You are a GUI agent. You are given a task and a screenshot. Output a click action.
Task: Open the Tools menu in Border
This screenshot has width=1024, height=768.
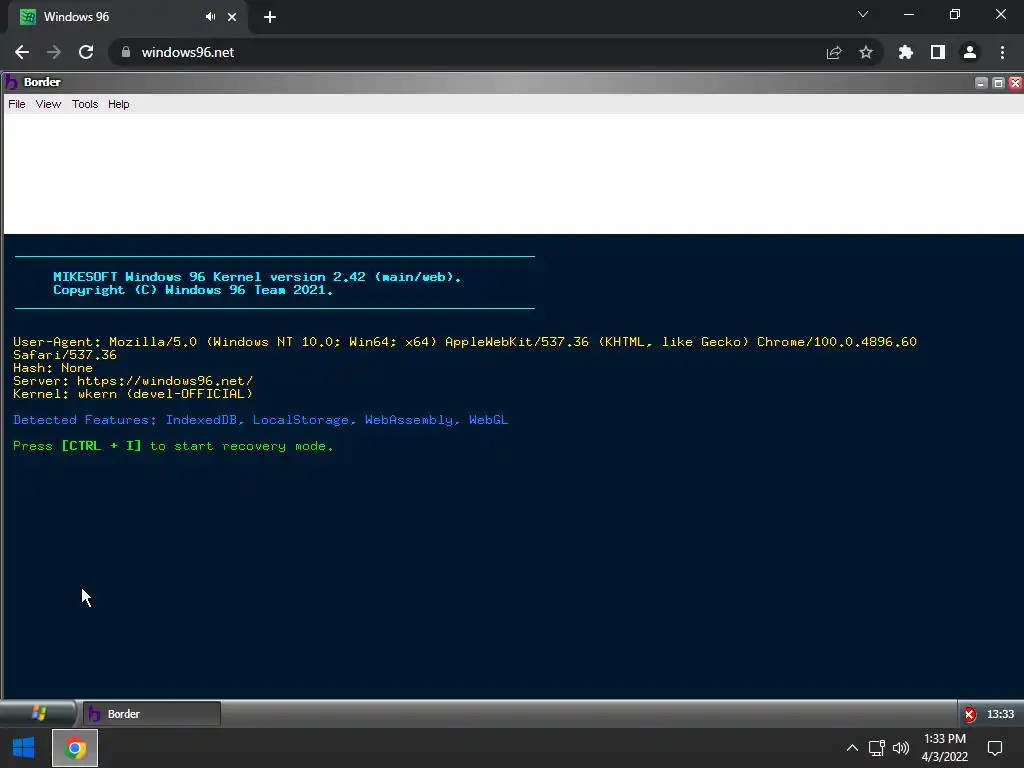pyautogui.click(x=85, y=104)
